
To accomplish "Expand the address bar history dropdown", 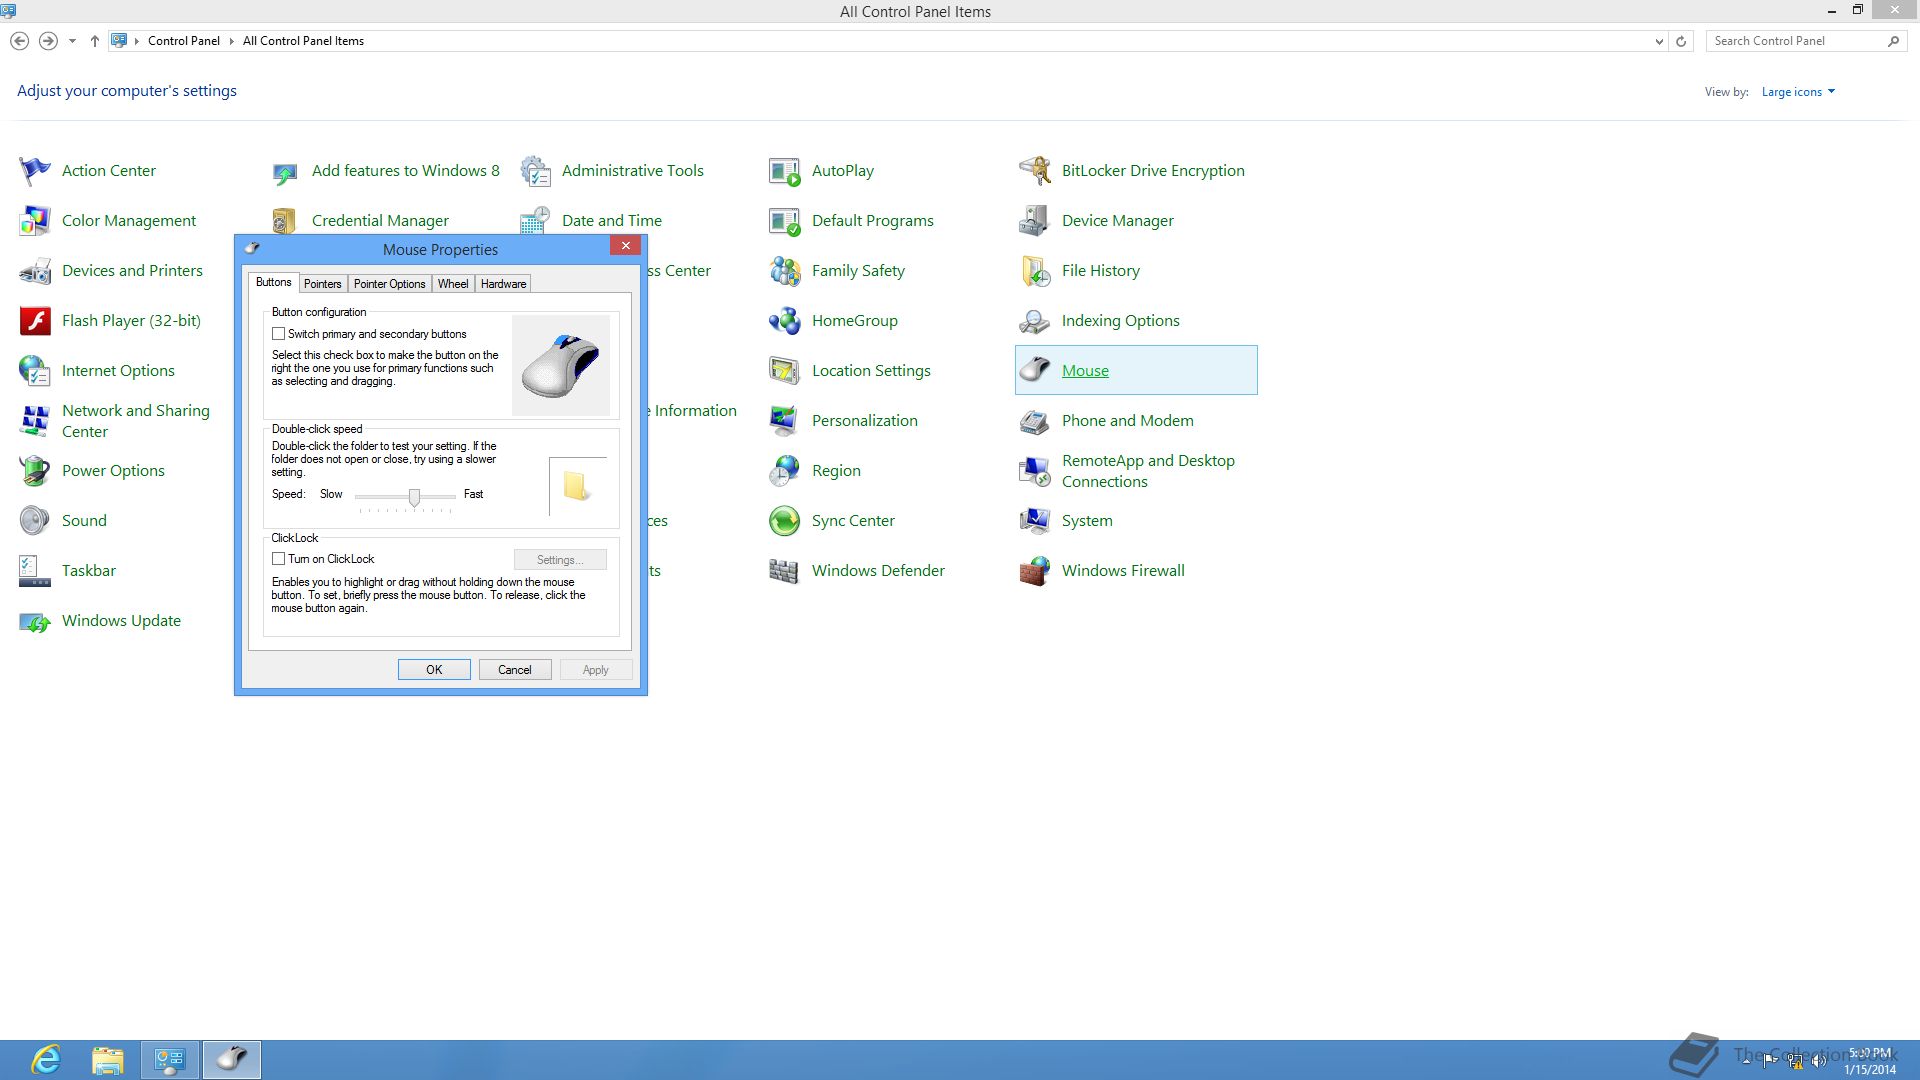I will coord(1659,41).
